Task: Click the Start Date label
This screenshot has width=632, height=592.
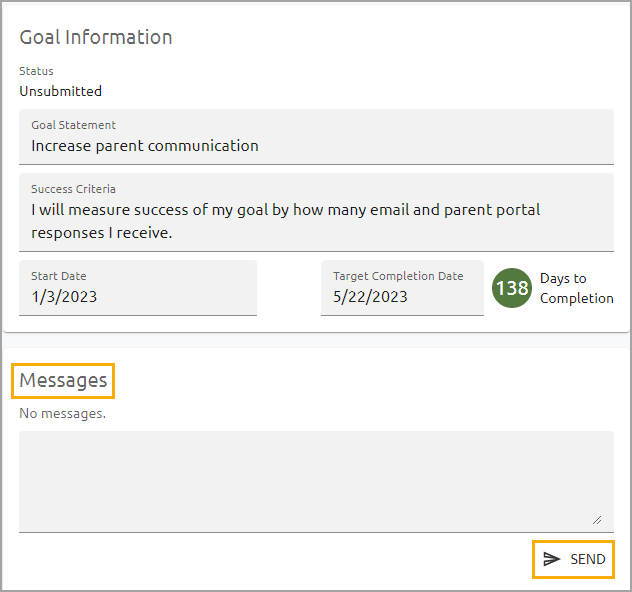Action: click(x=58, y=276)
